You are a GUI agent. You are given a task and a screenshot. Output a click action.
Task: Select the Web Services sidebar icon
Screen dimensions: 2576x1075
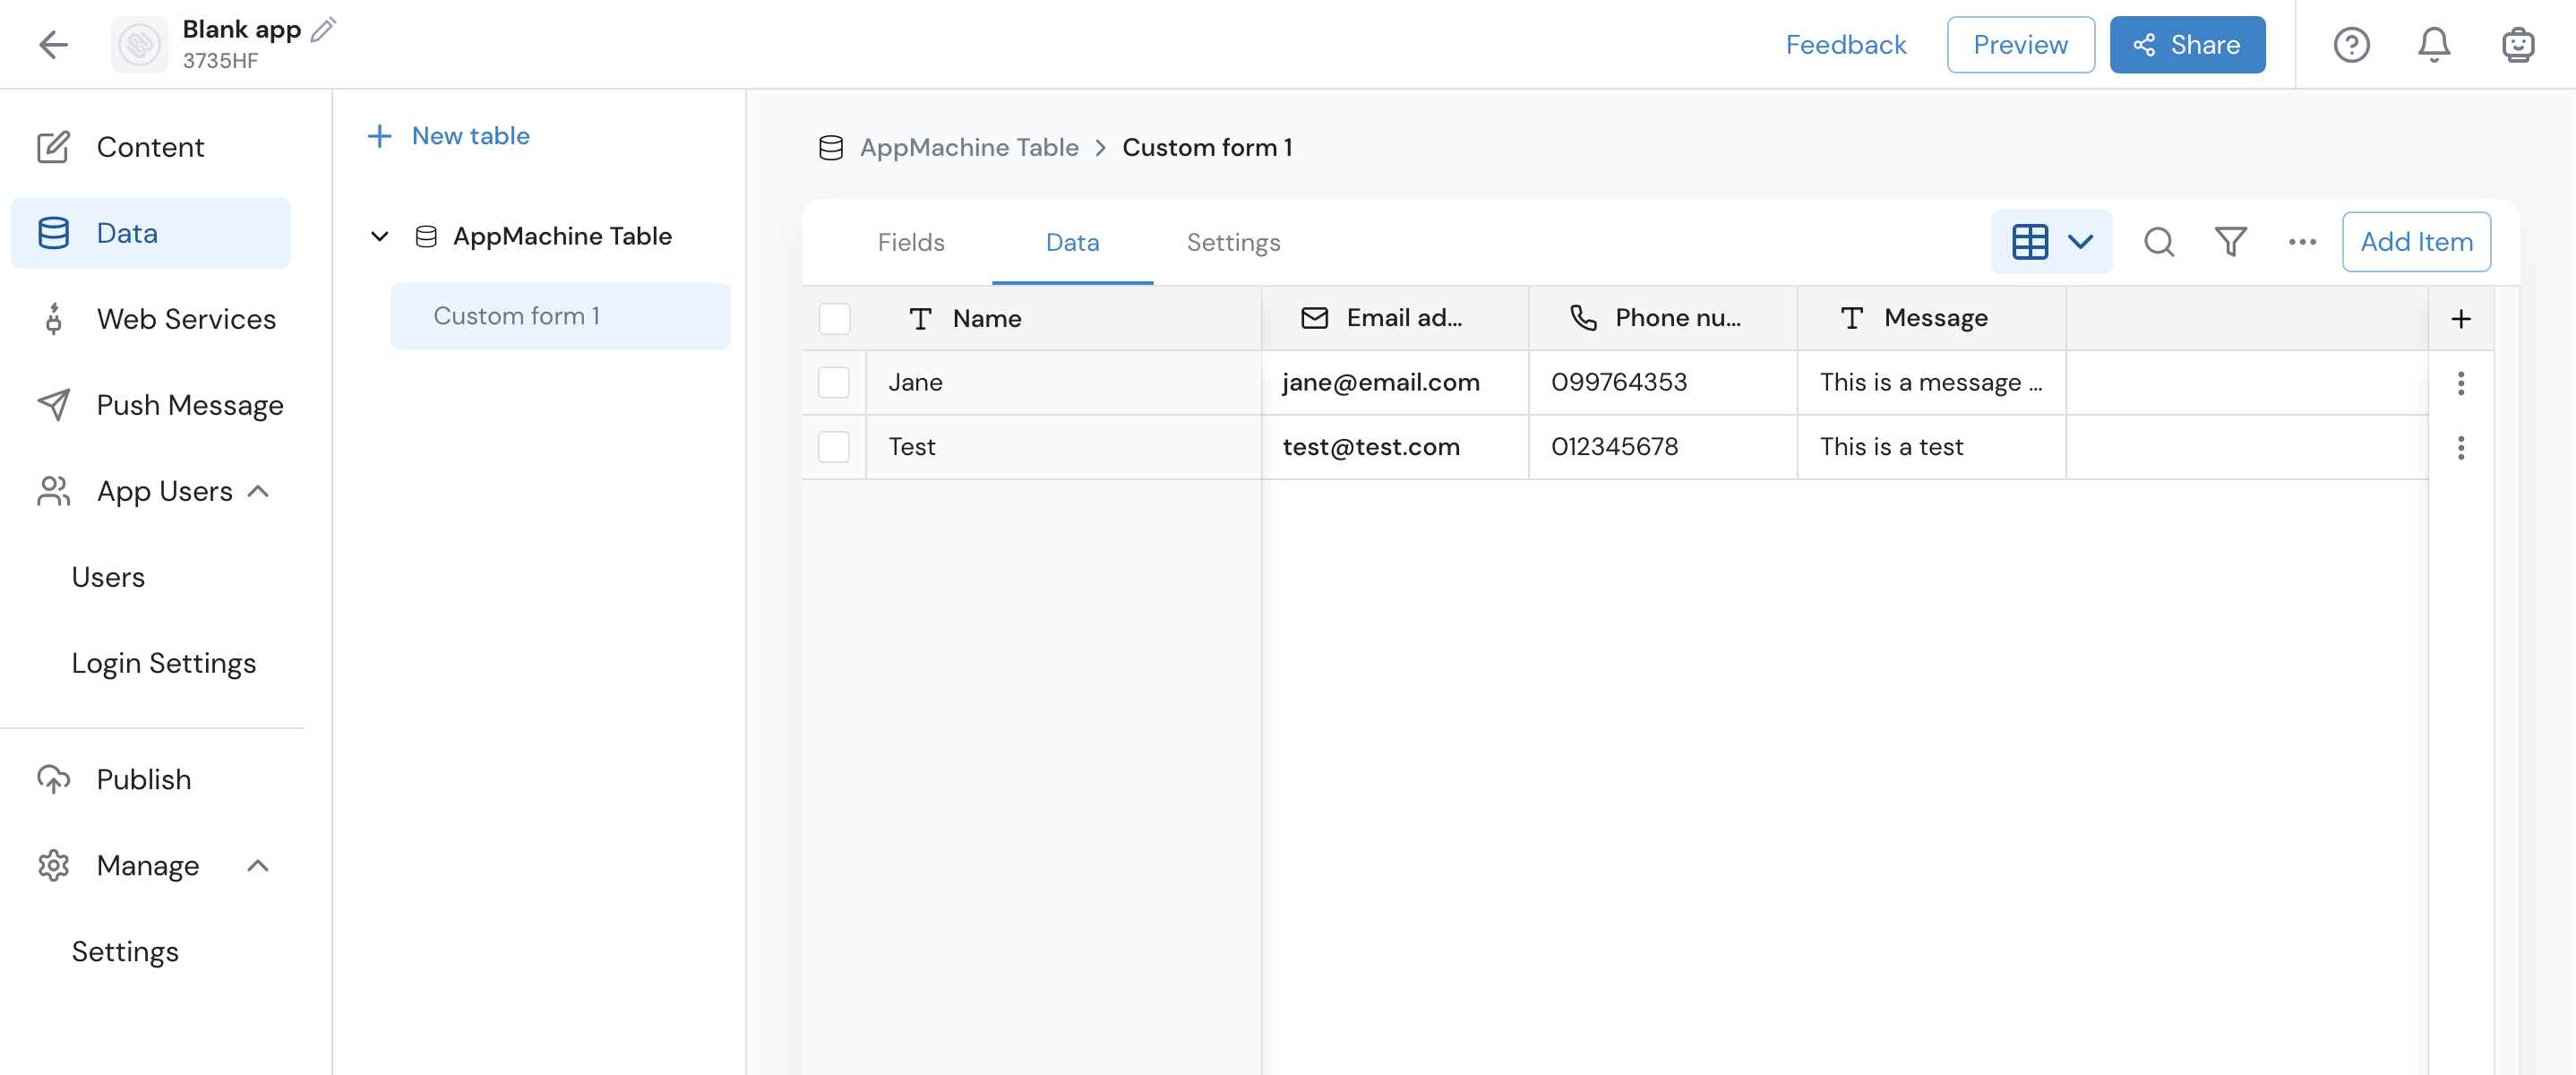click(53, 319)
